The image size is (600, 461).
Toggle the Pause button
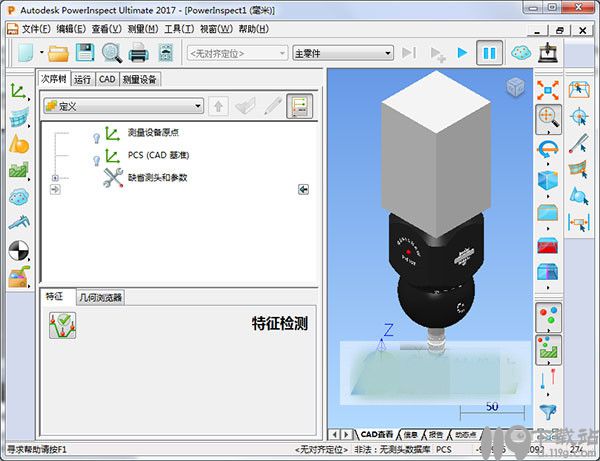point(489,53)
